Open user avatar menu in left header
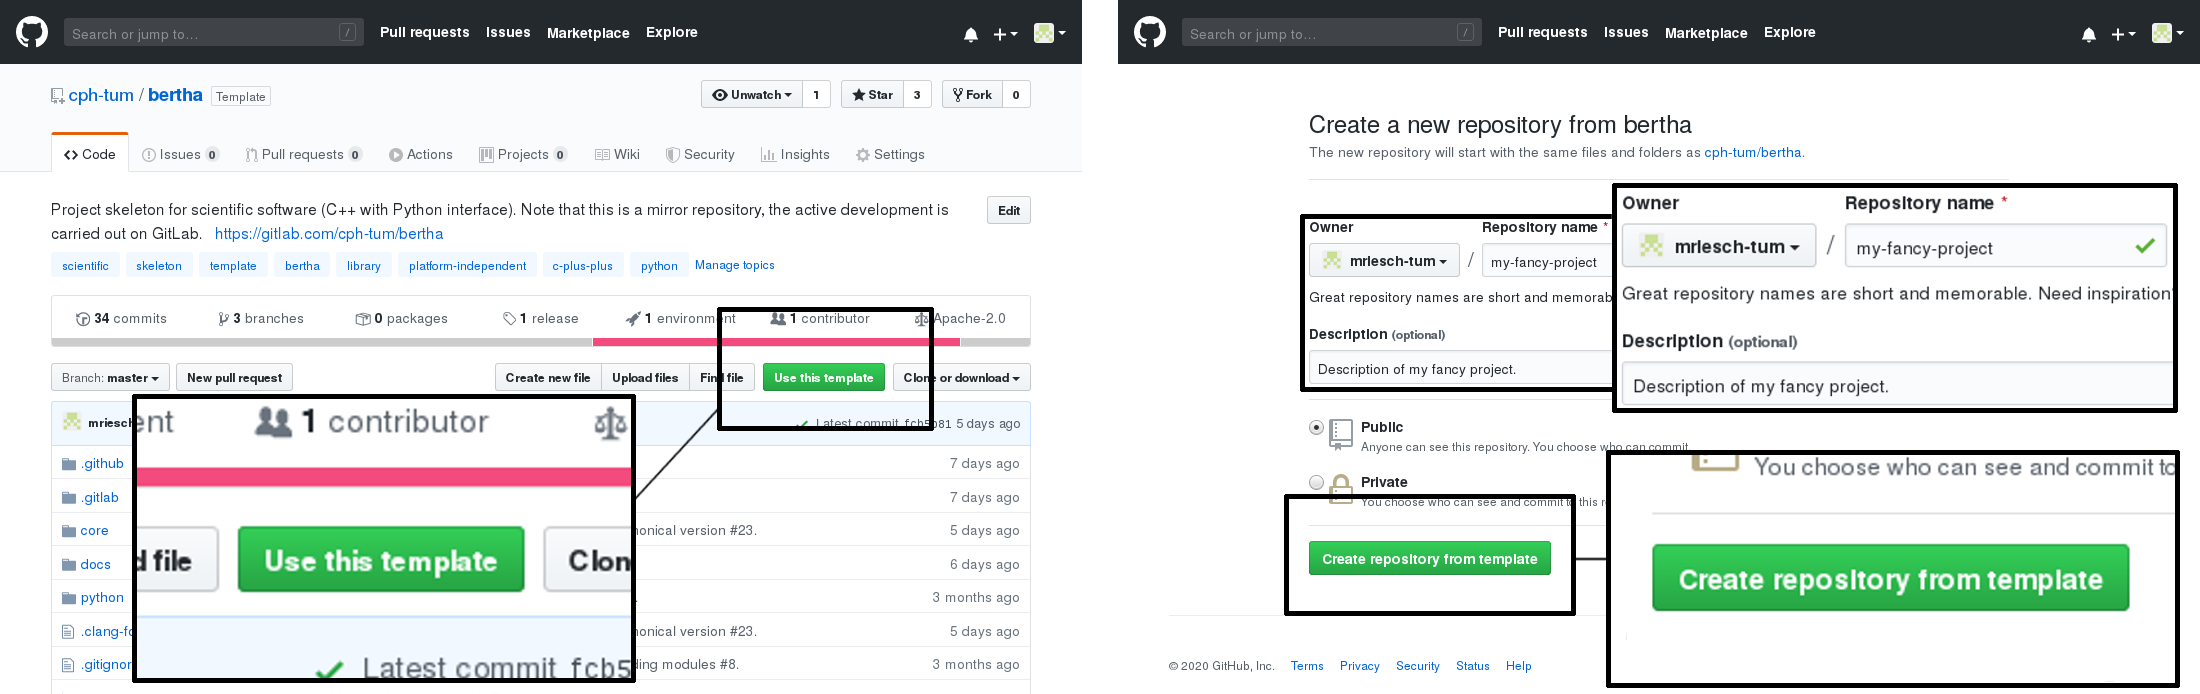Viewport: 2200px width, 694px height. [x=1049, y=33]
